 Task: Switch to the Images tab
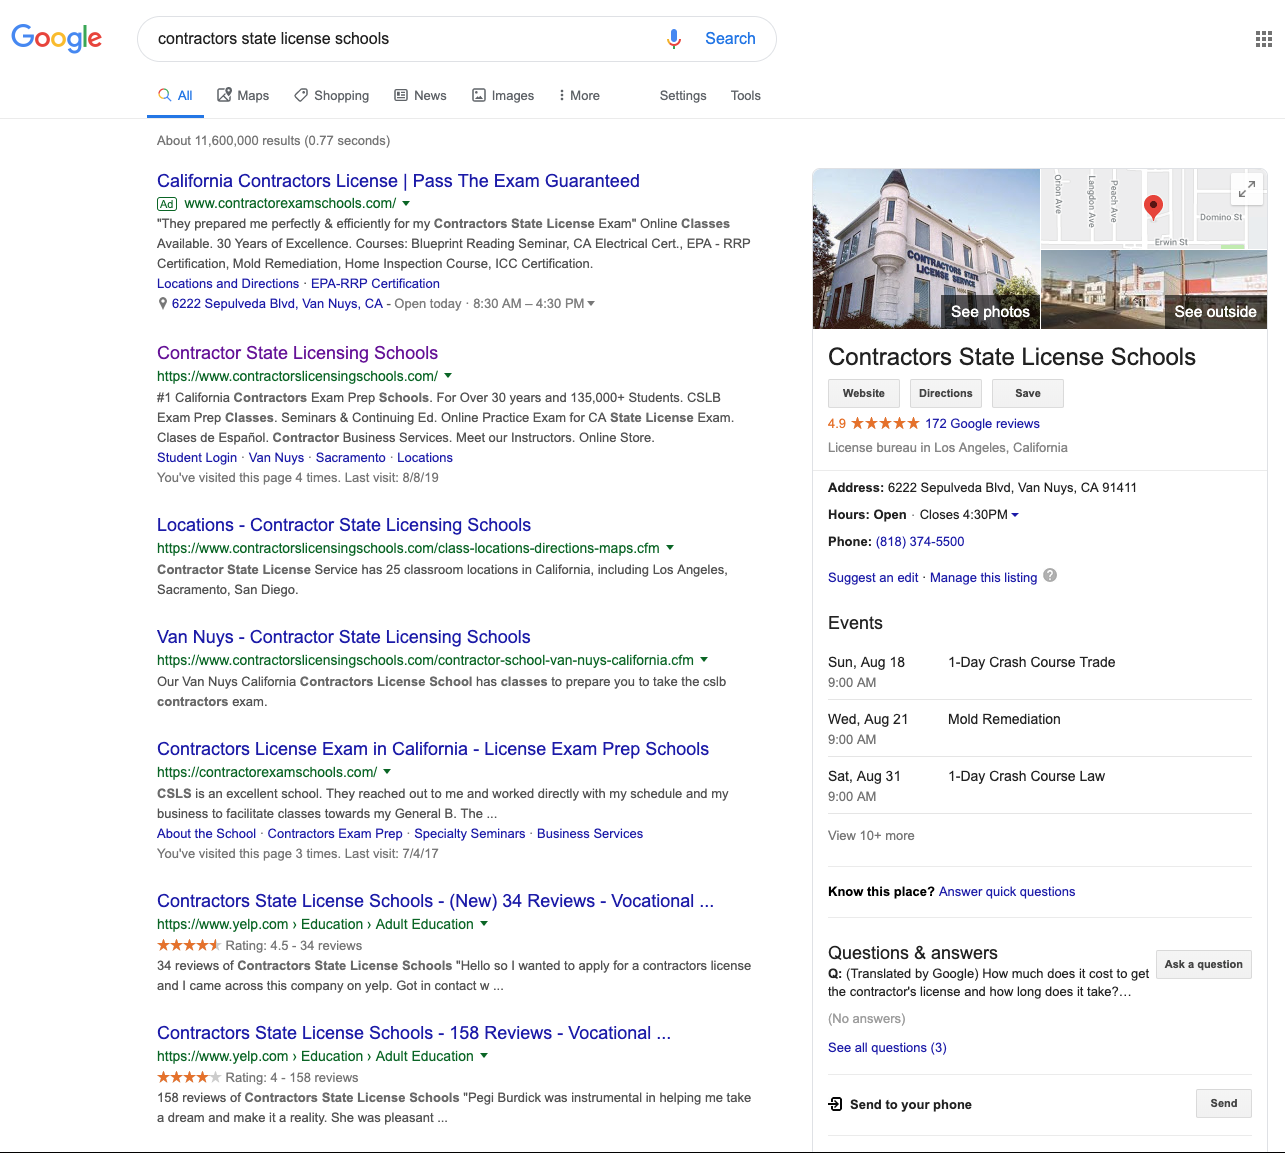503,96
